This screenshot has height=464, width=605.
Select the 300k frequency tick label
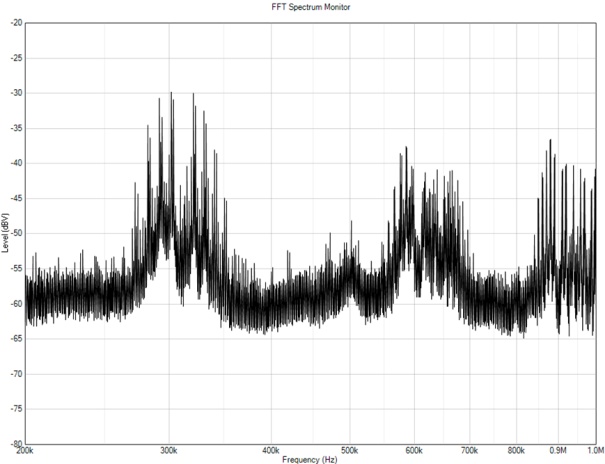pyautogui.click(x=169, y=449)
